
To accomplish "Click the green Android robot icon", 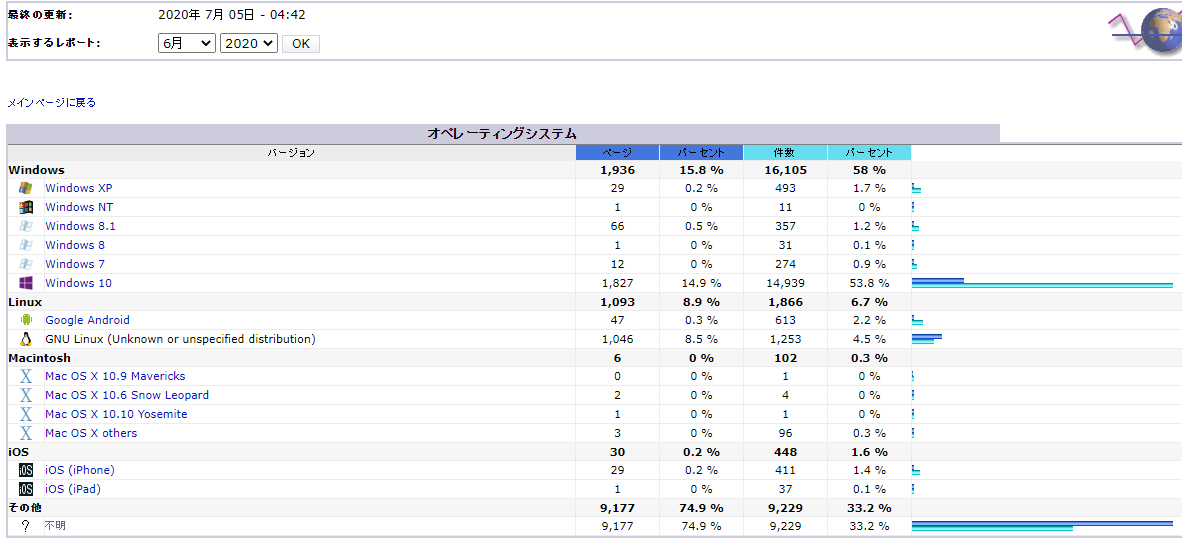I will pos(26,320).
